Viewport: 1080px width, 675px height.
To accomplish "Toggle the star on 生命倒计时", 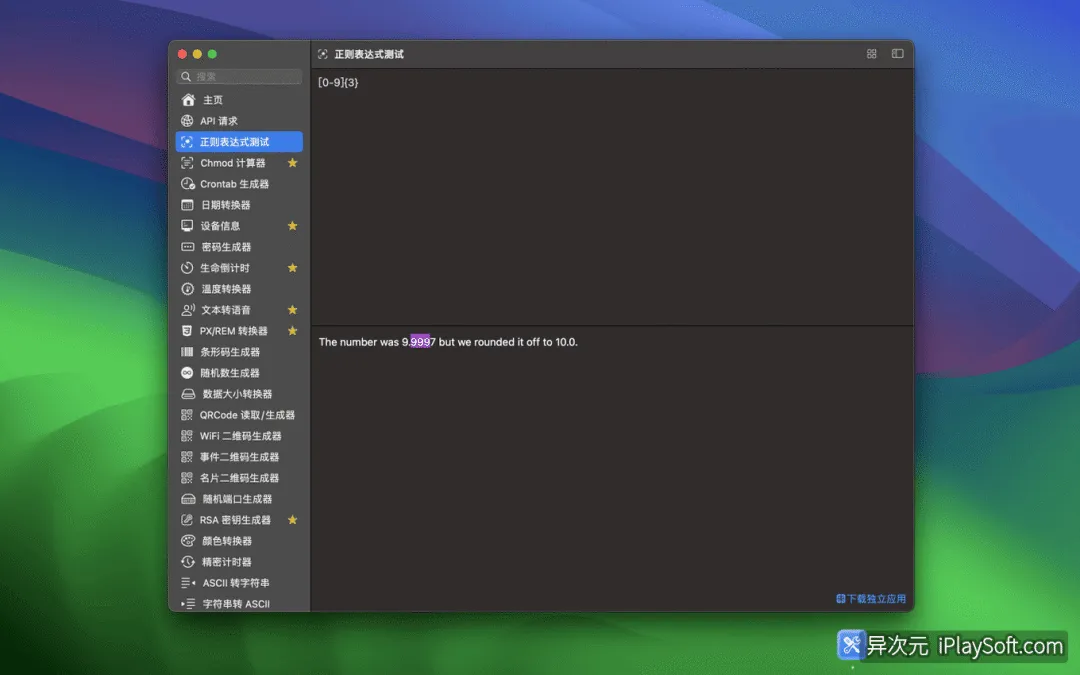I will pos(293,268).
